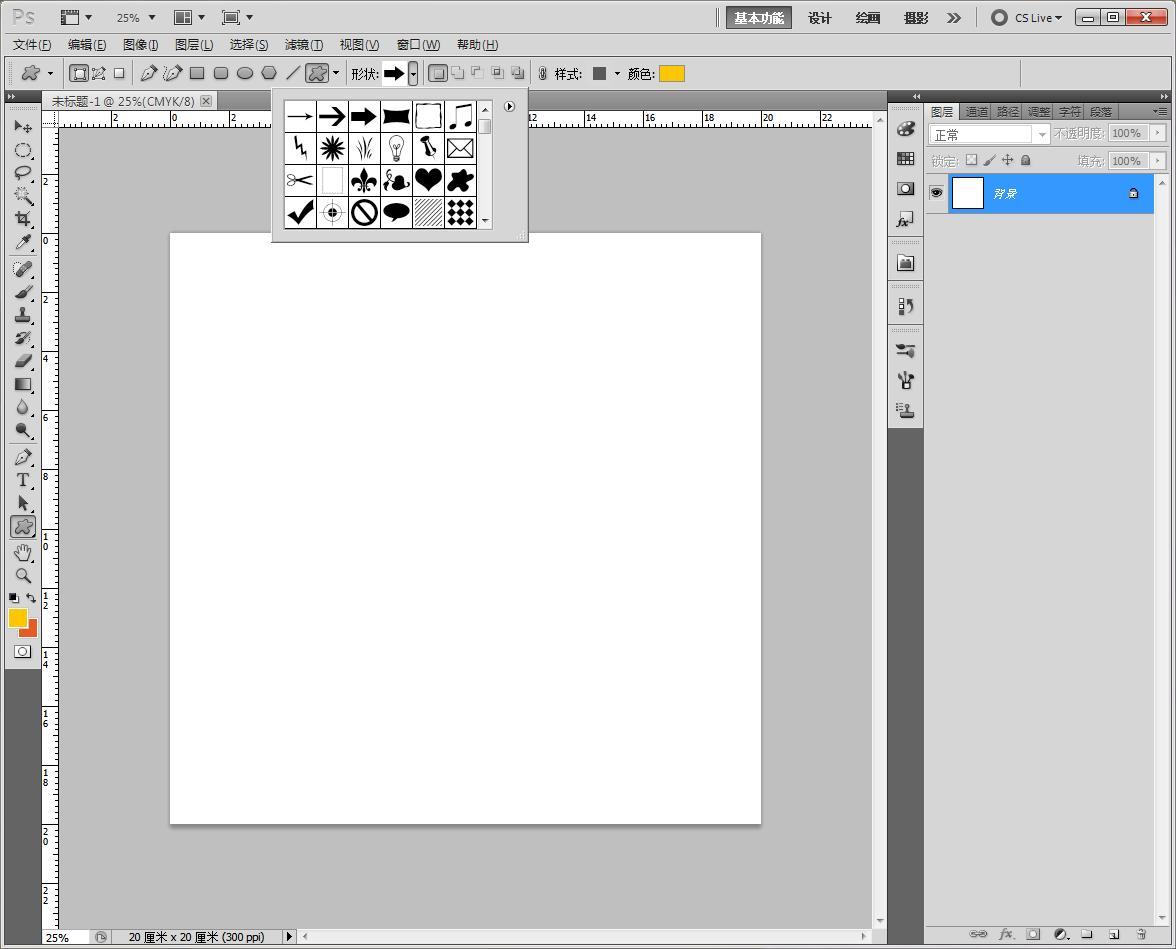Select the Crop tool in the toolbox
This screenshot has width=1176, height=949.
(22, 219)
